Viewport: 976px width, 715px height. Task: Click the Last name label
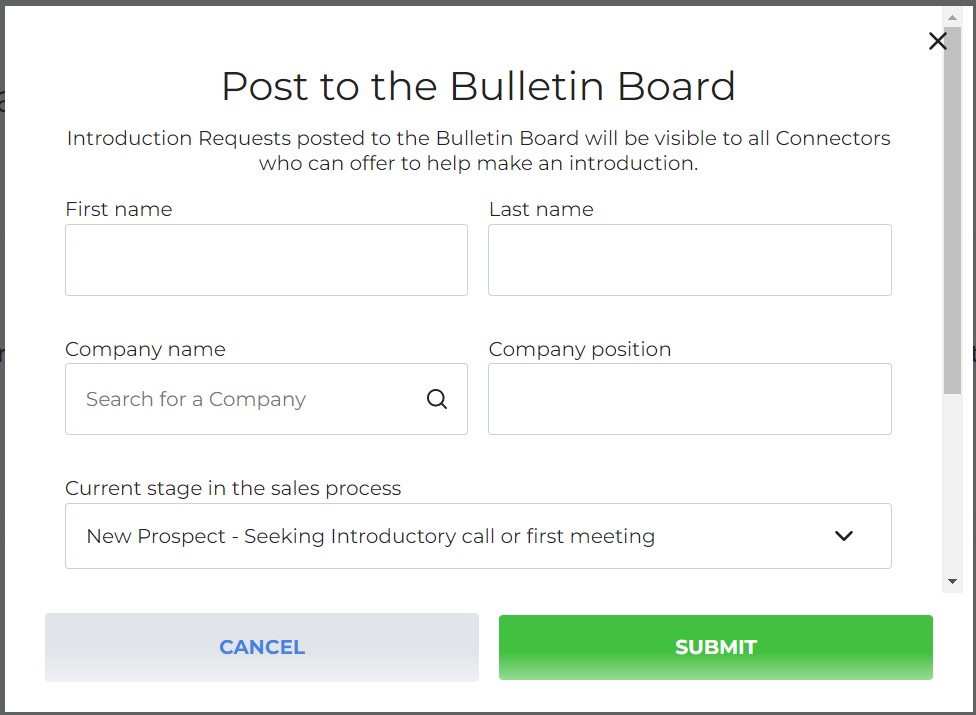click(541, 209)
